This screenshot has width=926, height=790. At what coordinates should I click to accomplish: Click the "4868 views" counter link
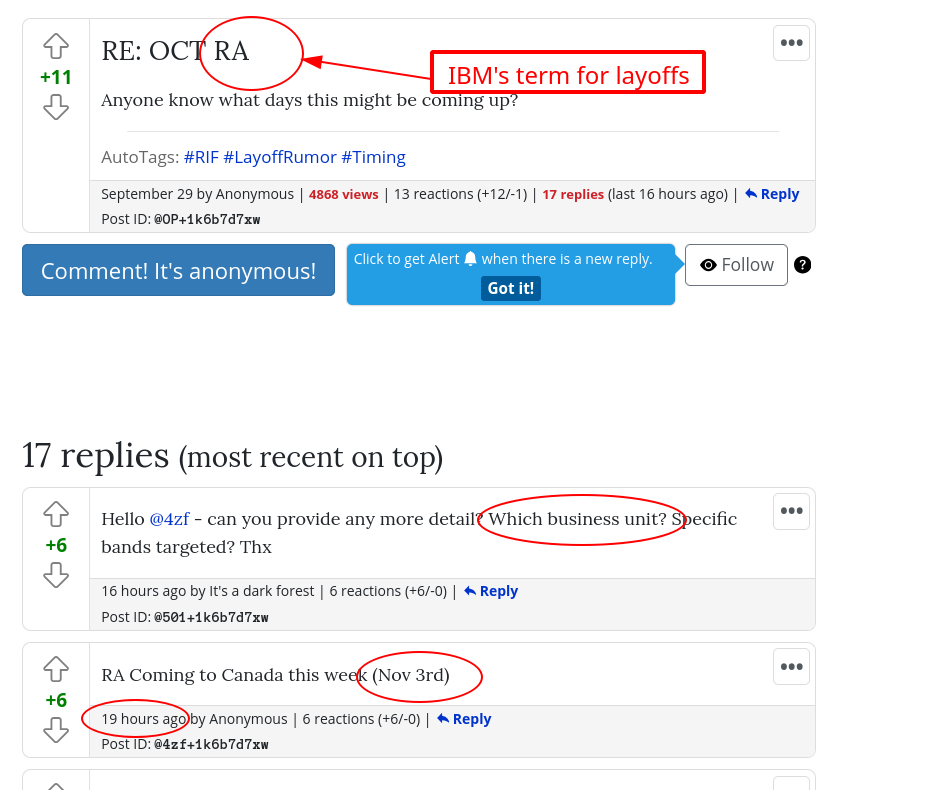[x=343, y=193]
